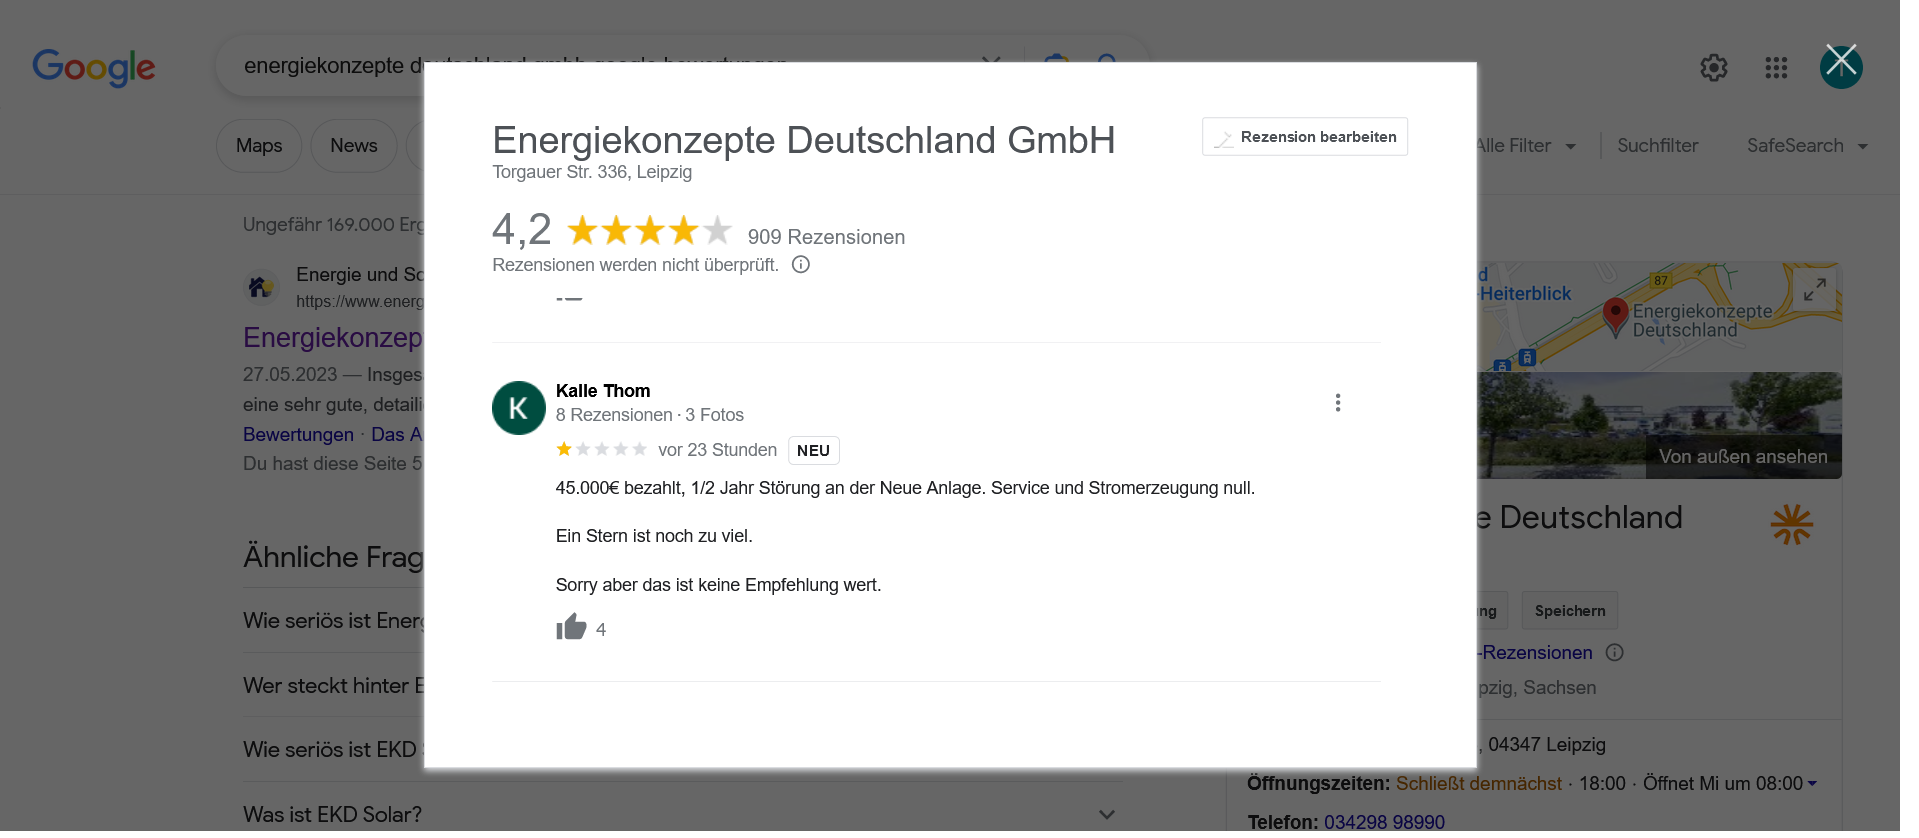The height and width of the screenshot is (838, 1919).
Task: Switch to the Maps tab
Action: coord(259,146)
